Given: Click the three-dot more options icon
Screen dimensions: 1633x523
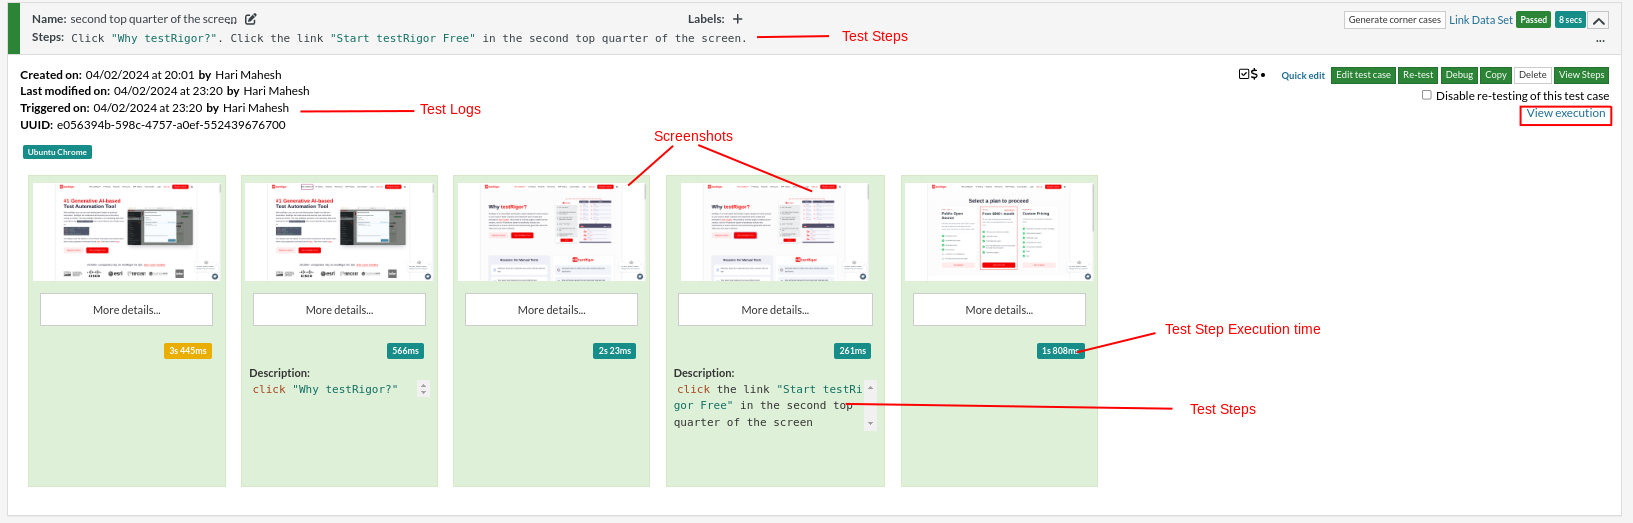Looking at the screenshot, I should [1600, 41].
